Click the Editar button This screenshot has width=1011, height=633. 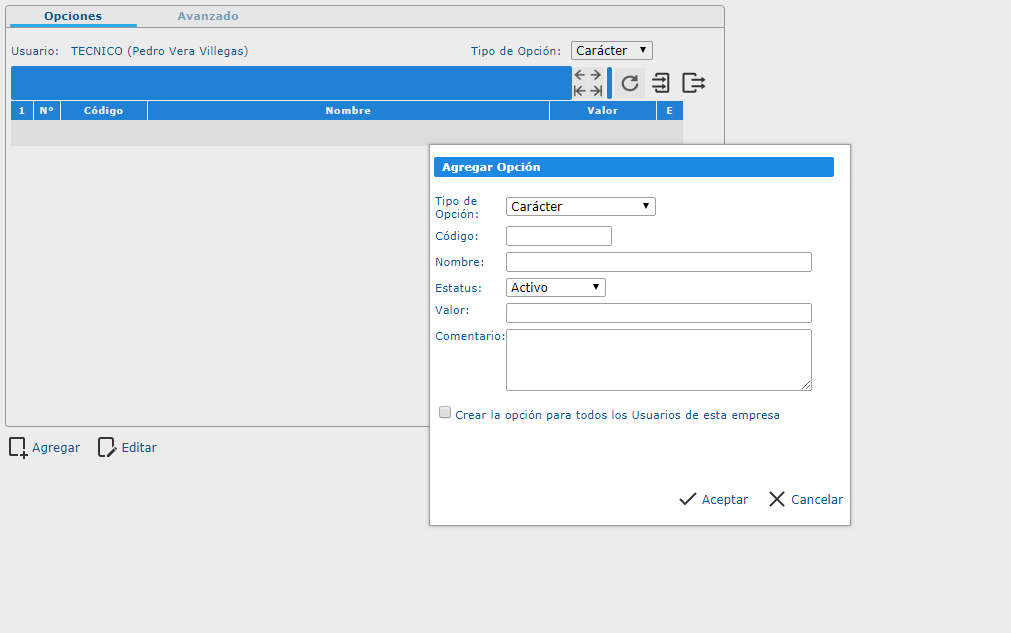pyautogui.click(x=127, y=448)
